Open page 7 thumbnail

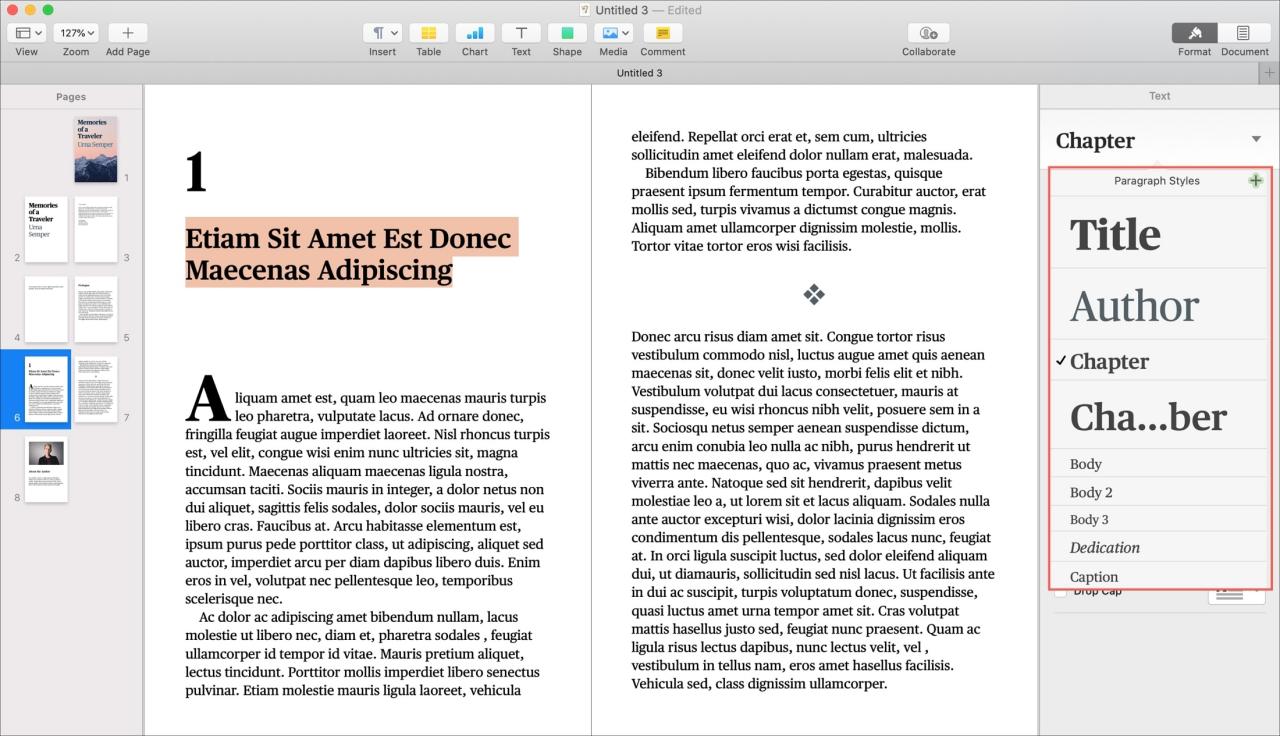coord(95,389)
